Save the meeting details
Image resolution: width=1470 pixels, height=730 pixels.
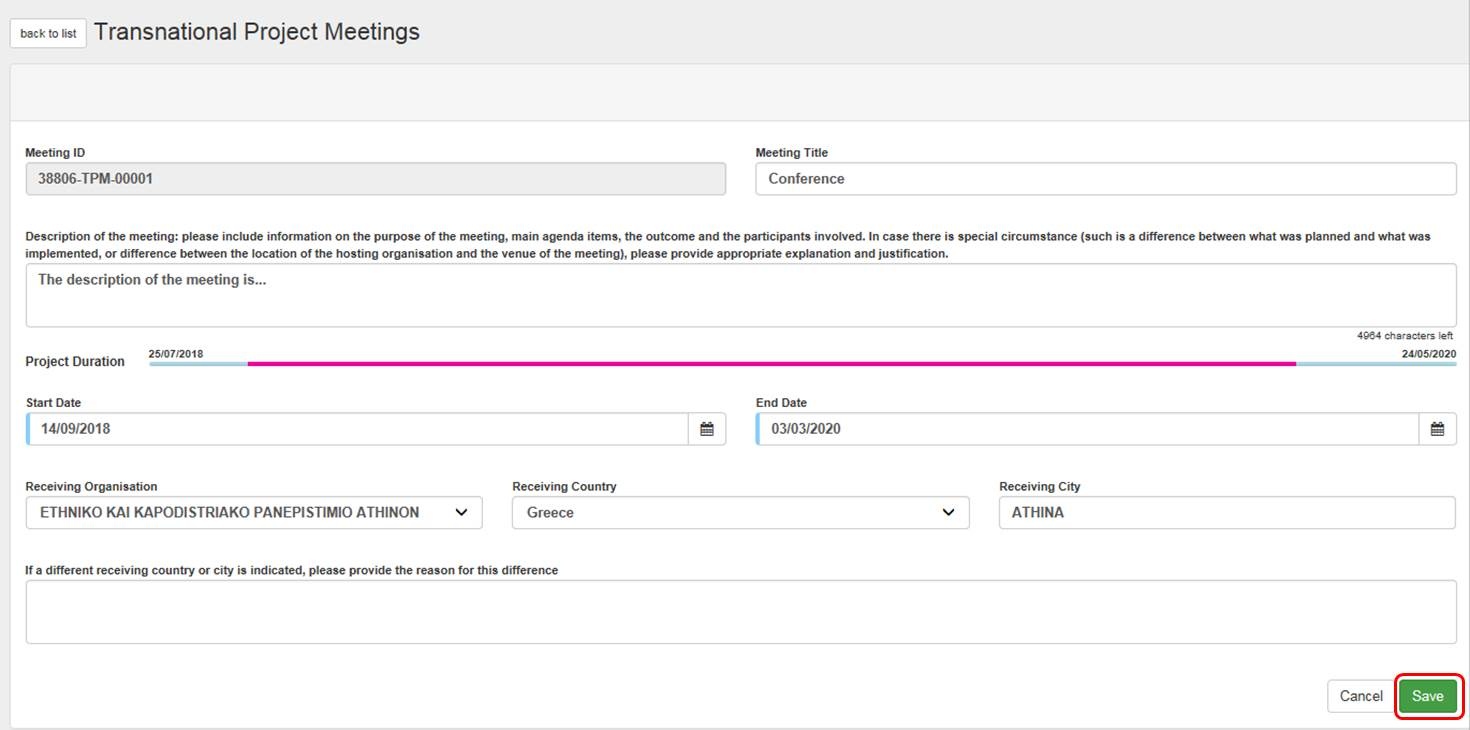coord(1428,696)
